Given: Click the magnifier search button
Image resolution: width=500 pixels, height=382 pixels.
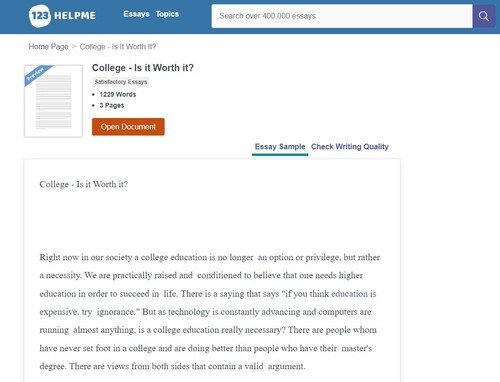Looking at the screenshot, I should pyautogui.click(x=484, y=16).
